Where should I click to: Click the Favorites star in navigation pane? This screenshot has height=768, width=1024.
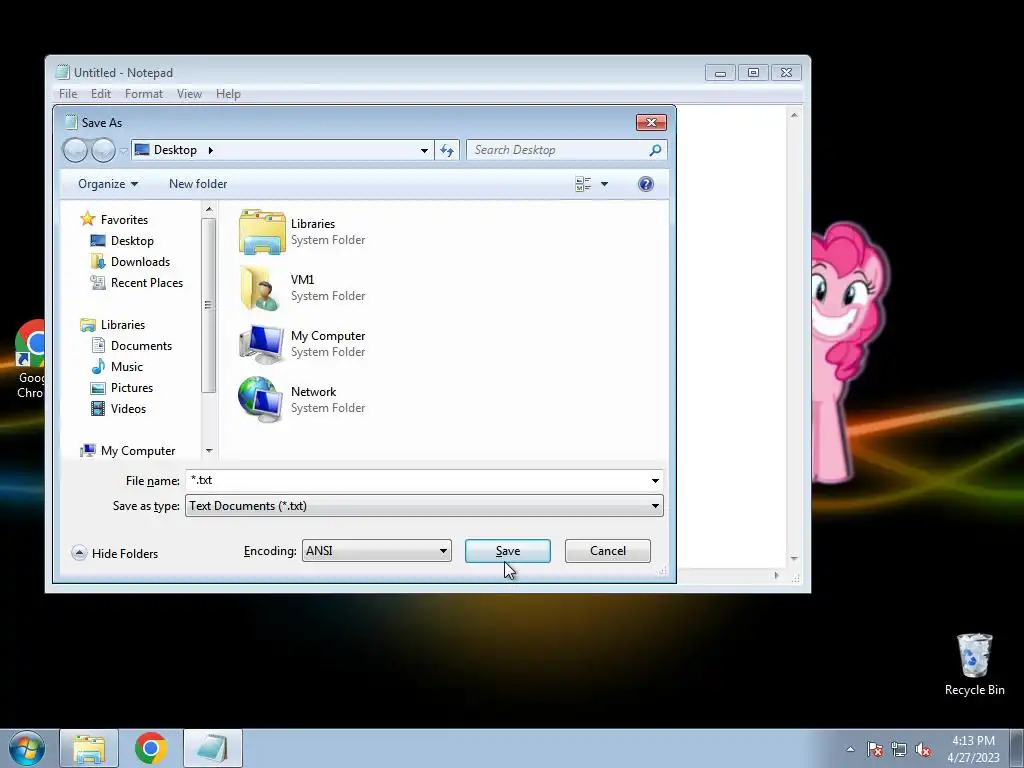point(88,219)
